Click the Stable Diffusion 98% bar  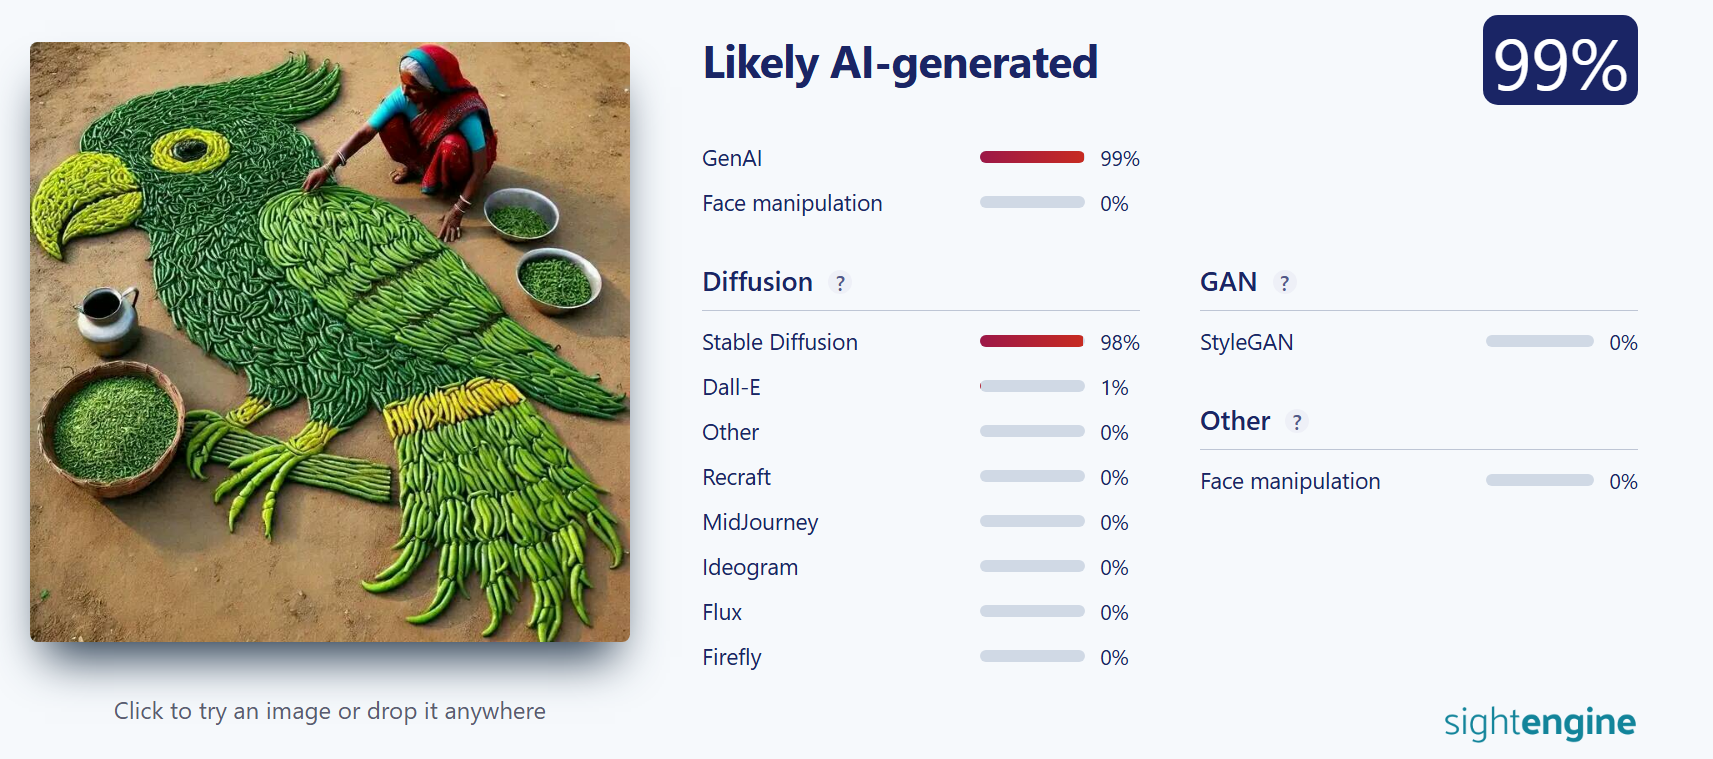tap(1032, 341)
